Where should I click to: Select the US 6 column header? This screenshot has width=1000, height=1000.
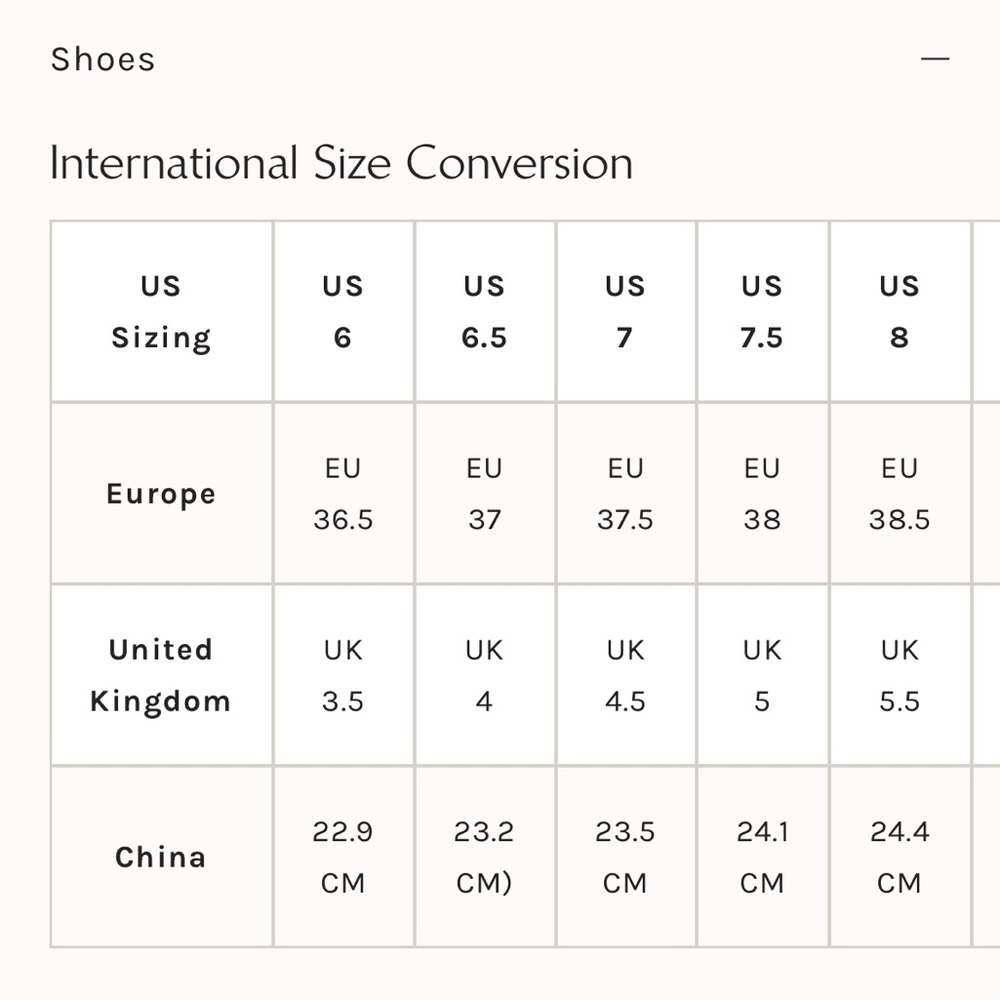(x=344, y=312)
